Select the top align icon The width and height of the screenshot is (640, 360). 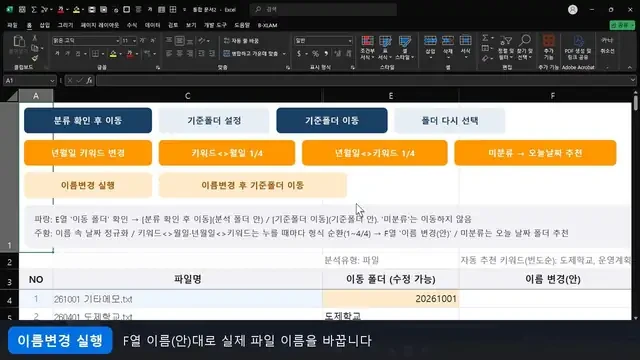click(x=169, y=41)
